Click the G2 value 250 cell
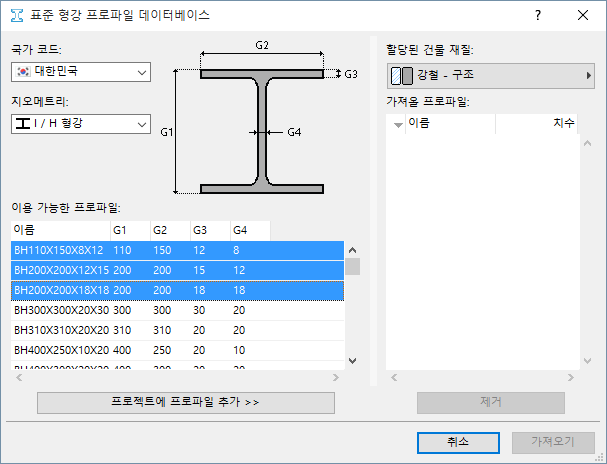This screenshot has height=464, width=607. [162, 351]
